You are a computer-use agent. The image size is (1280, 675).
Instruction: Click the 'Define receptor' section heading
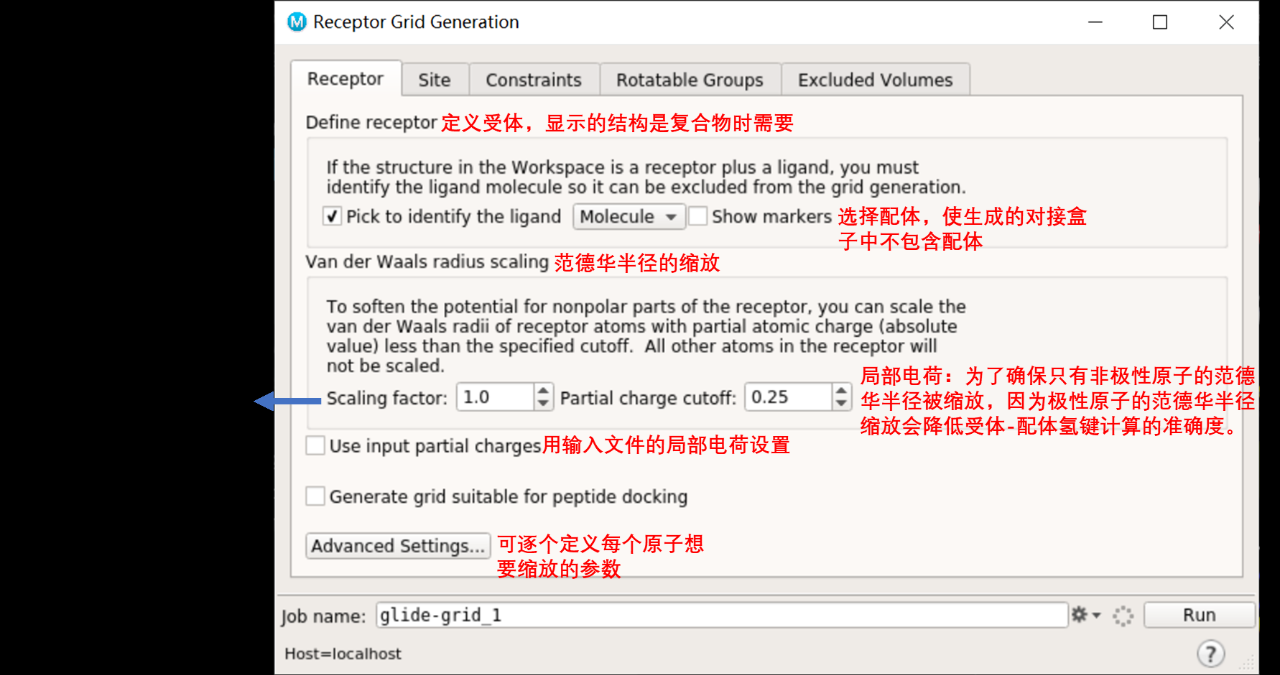[x=371, y=123]
